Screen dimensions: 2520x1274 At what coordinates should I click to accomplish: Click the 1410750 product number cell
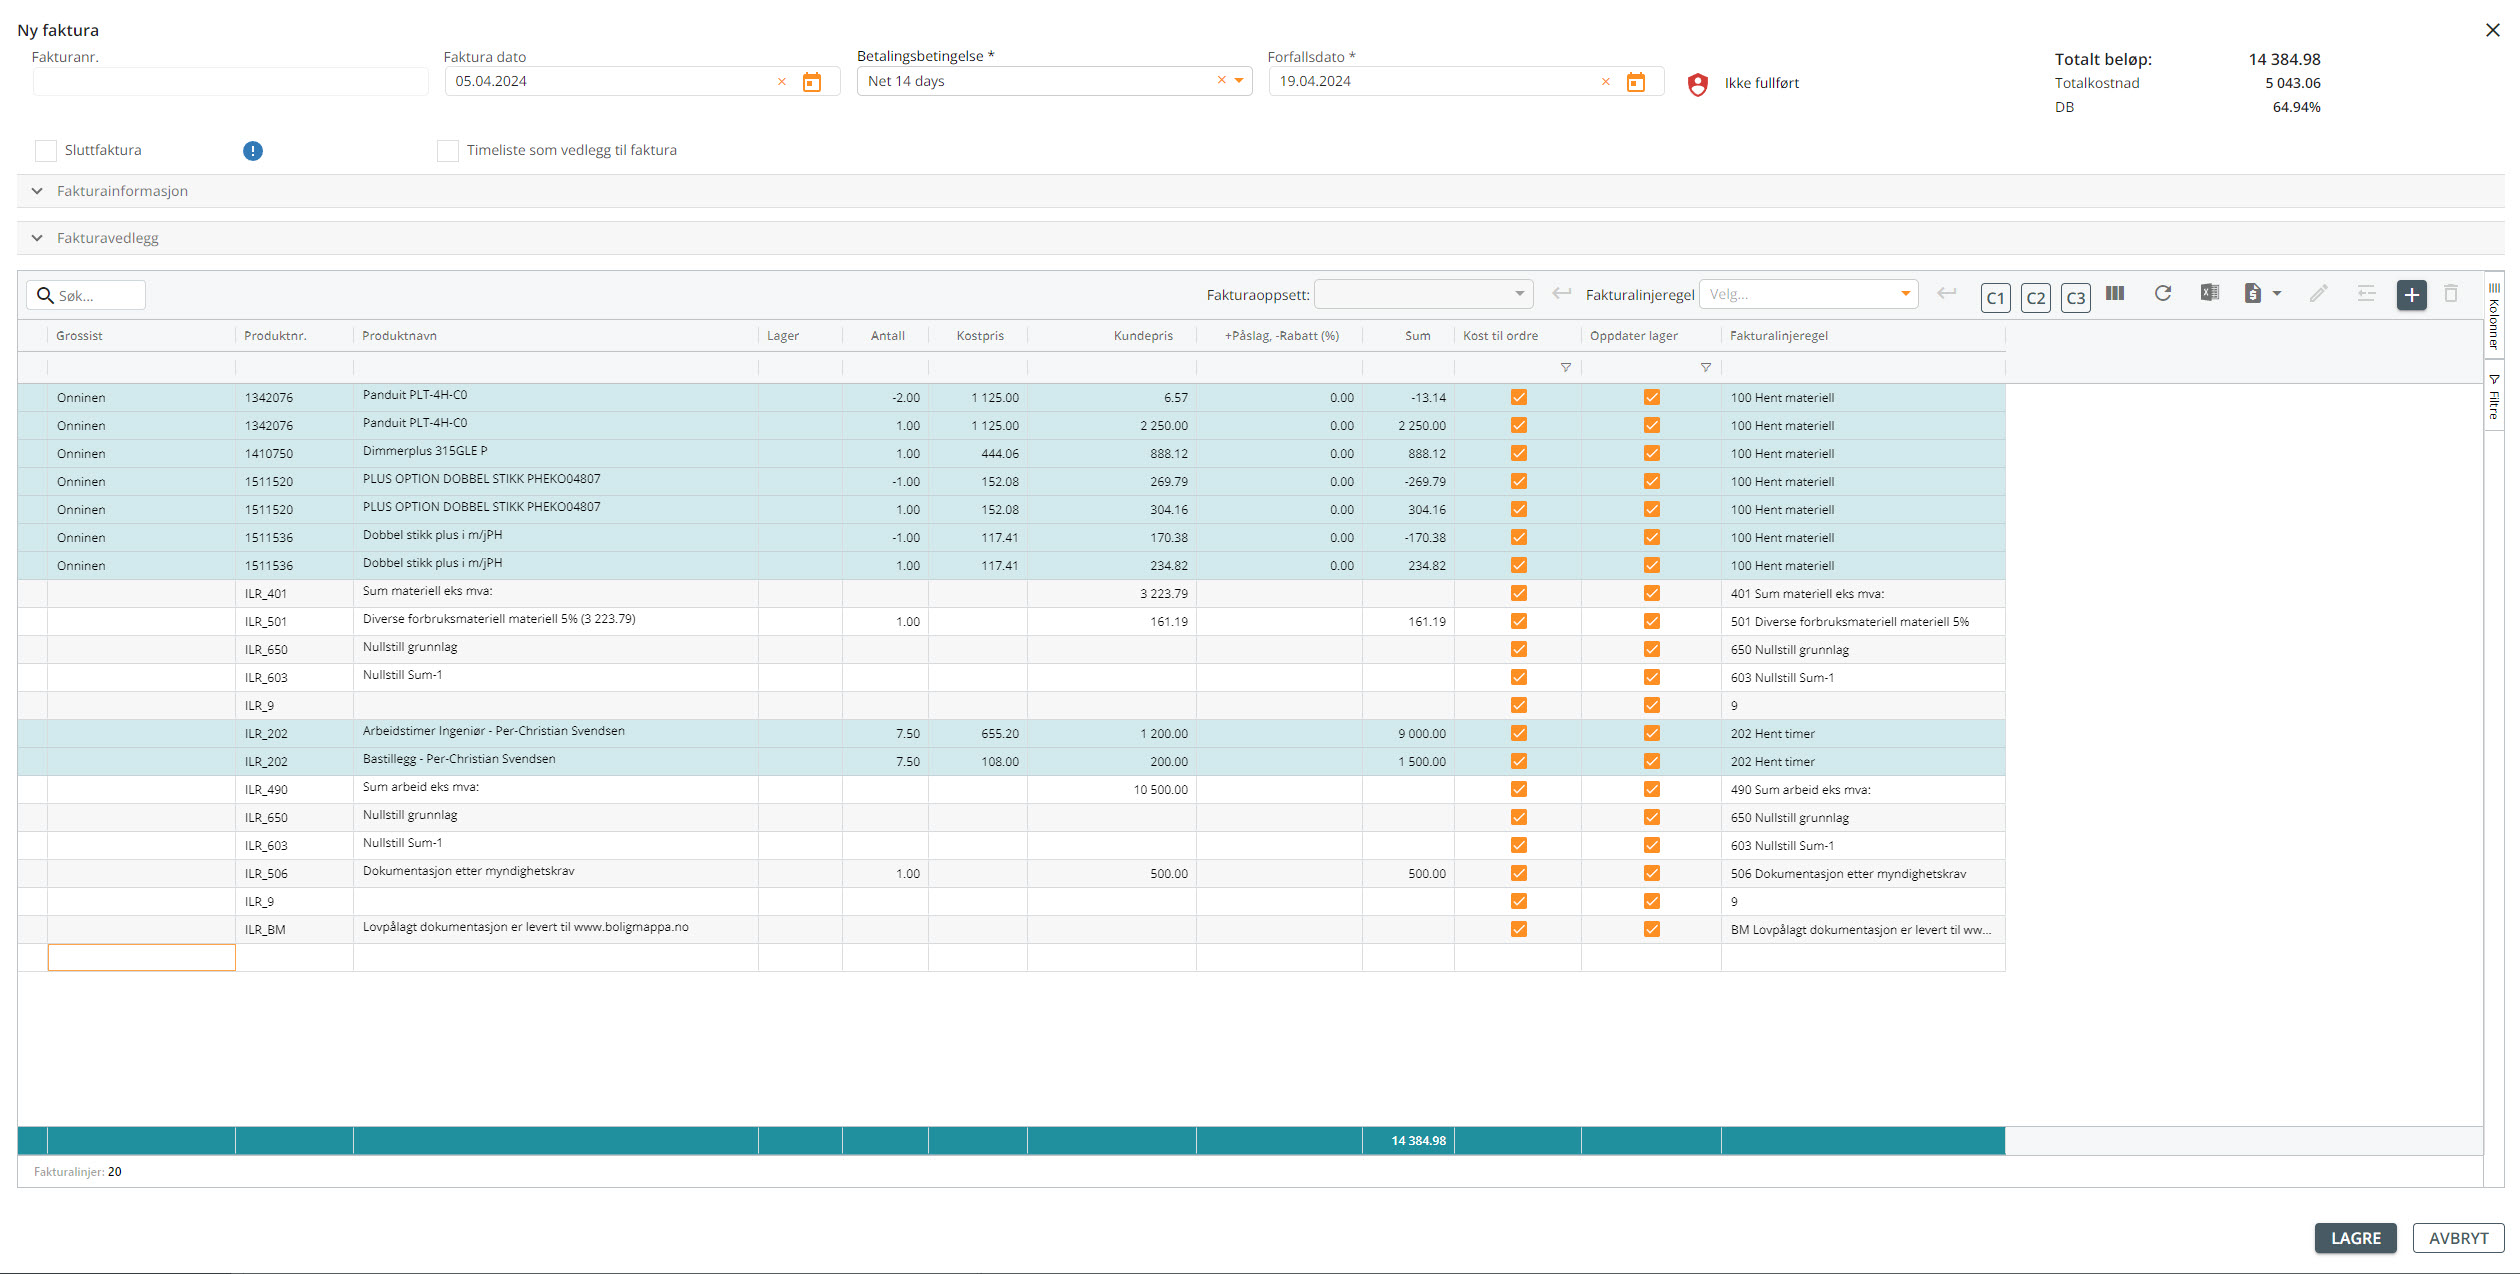pos(294,454)
